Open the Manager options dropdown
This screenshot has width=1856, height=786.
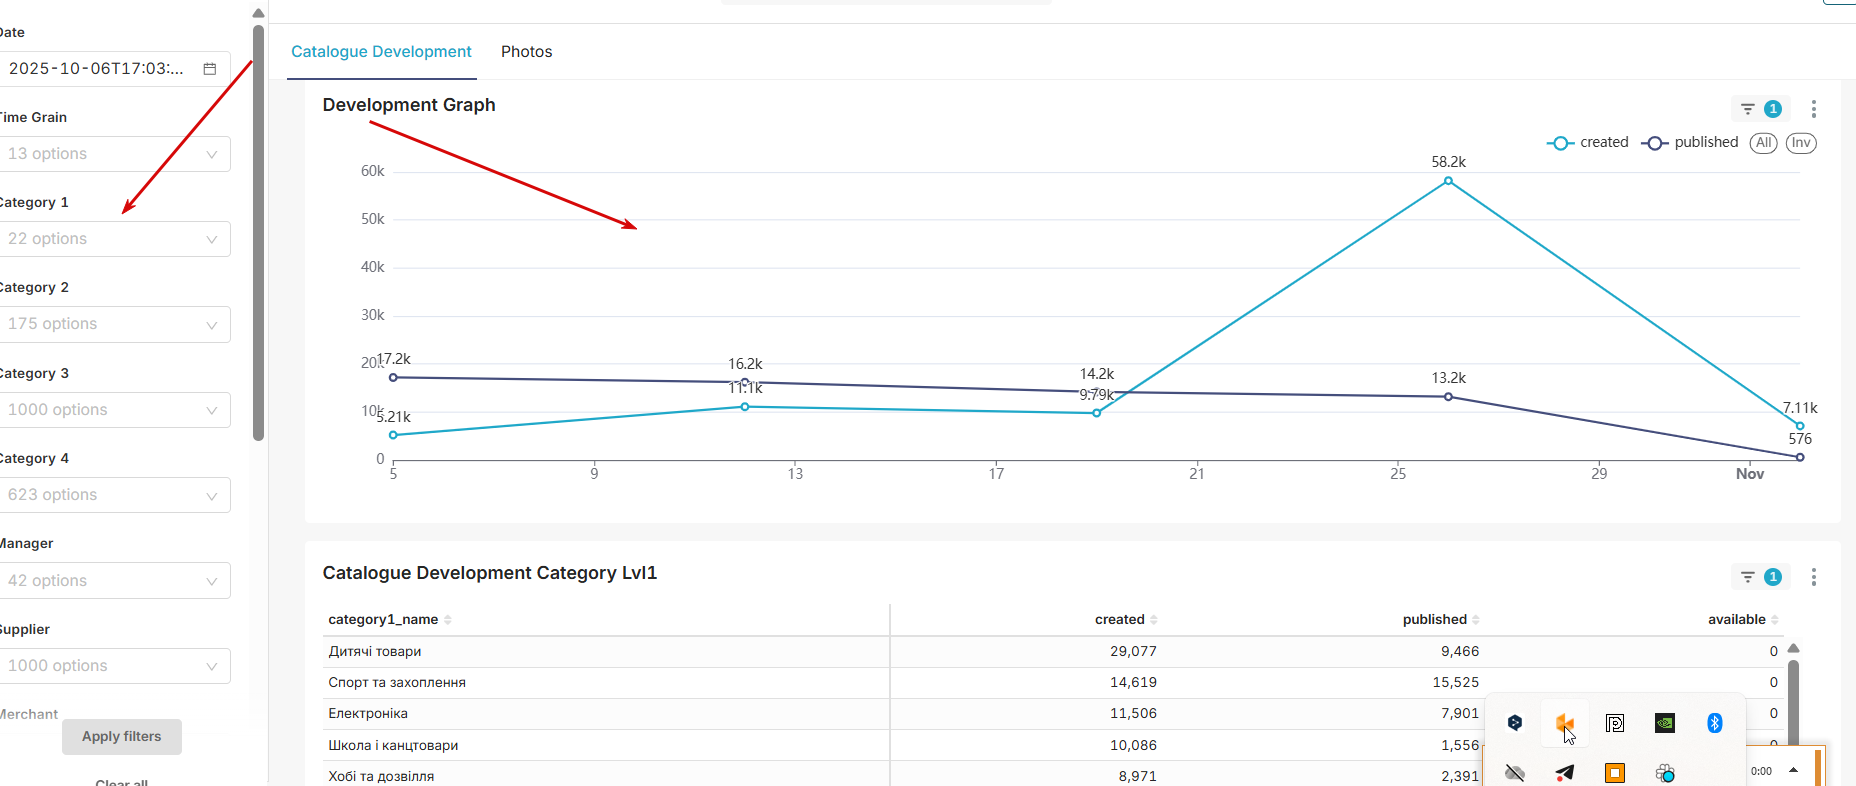(x=115, y=581)
